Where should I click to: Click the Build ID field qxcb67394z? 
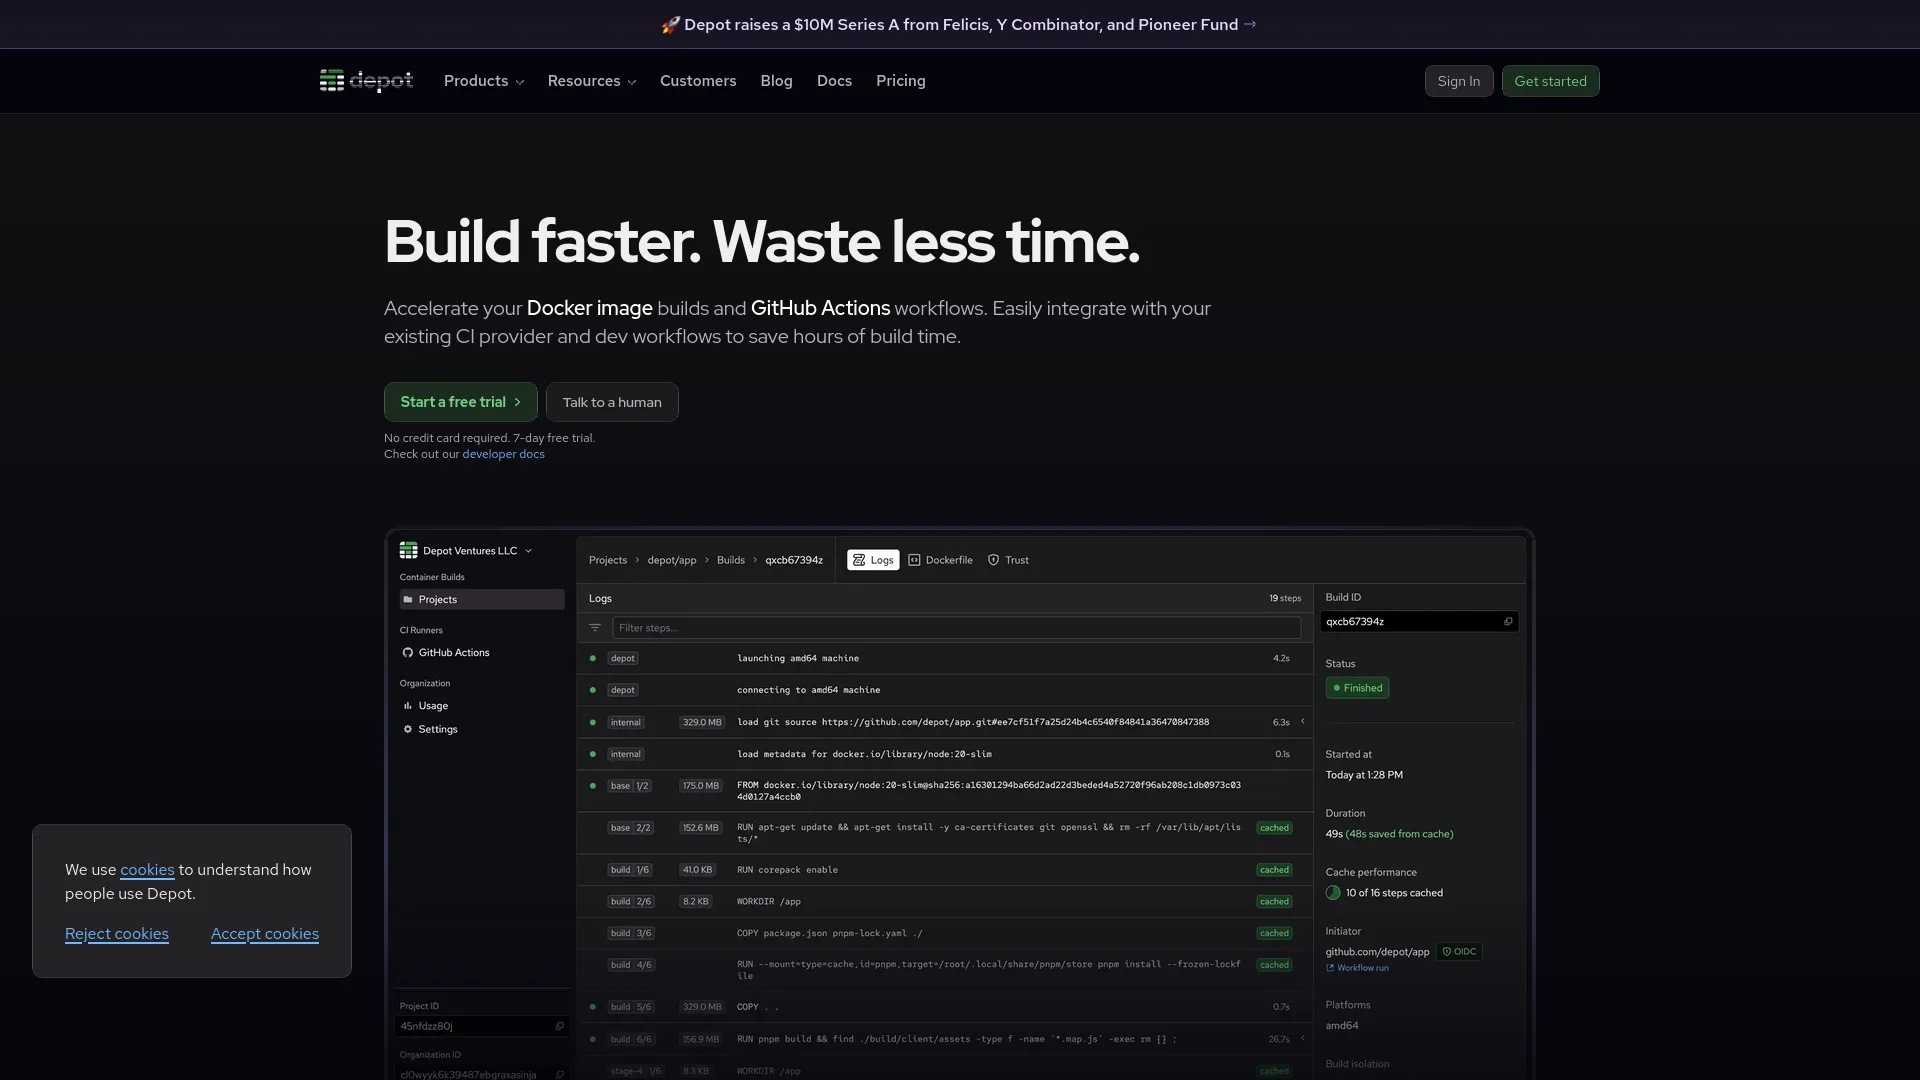tap(1419, 622)
